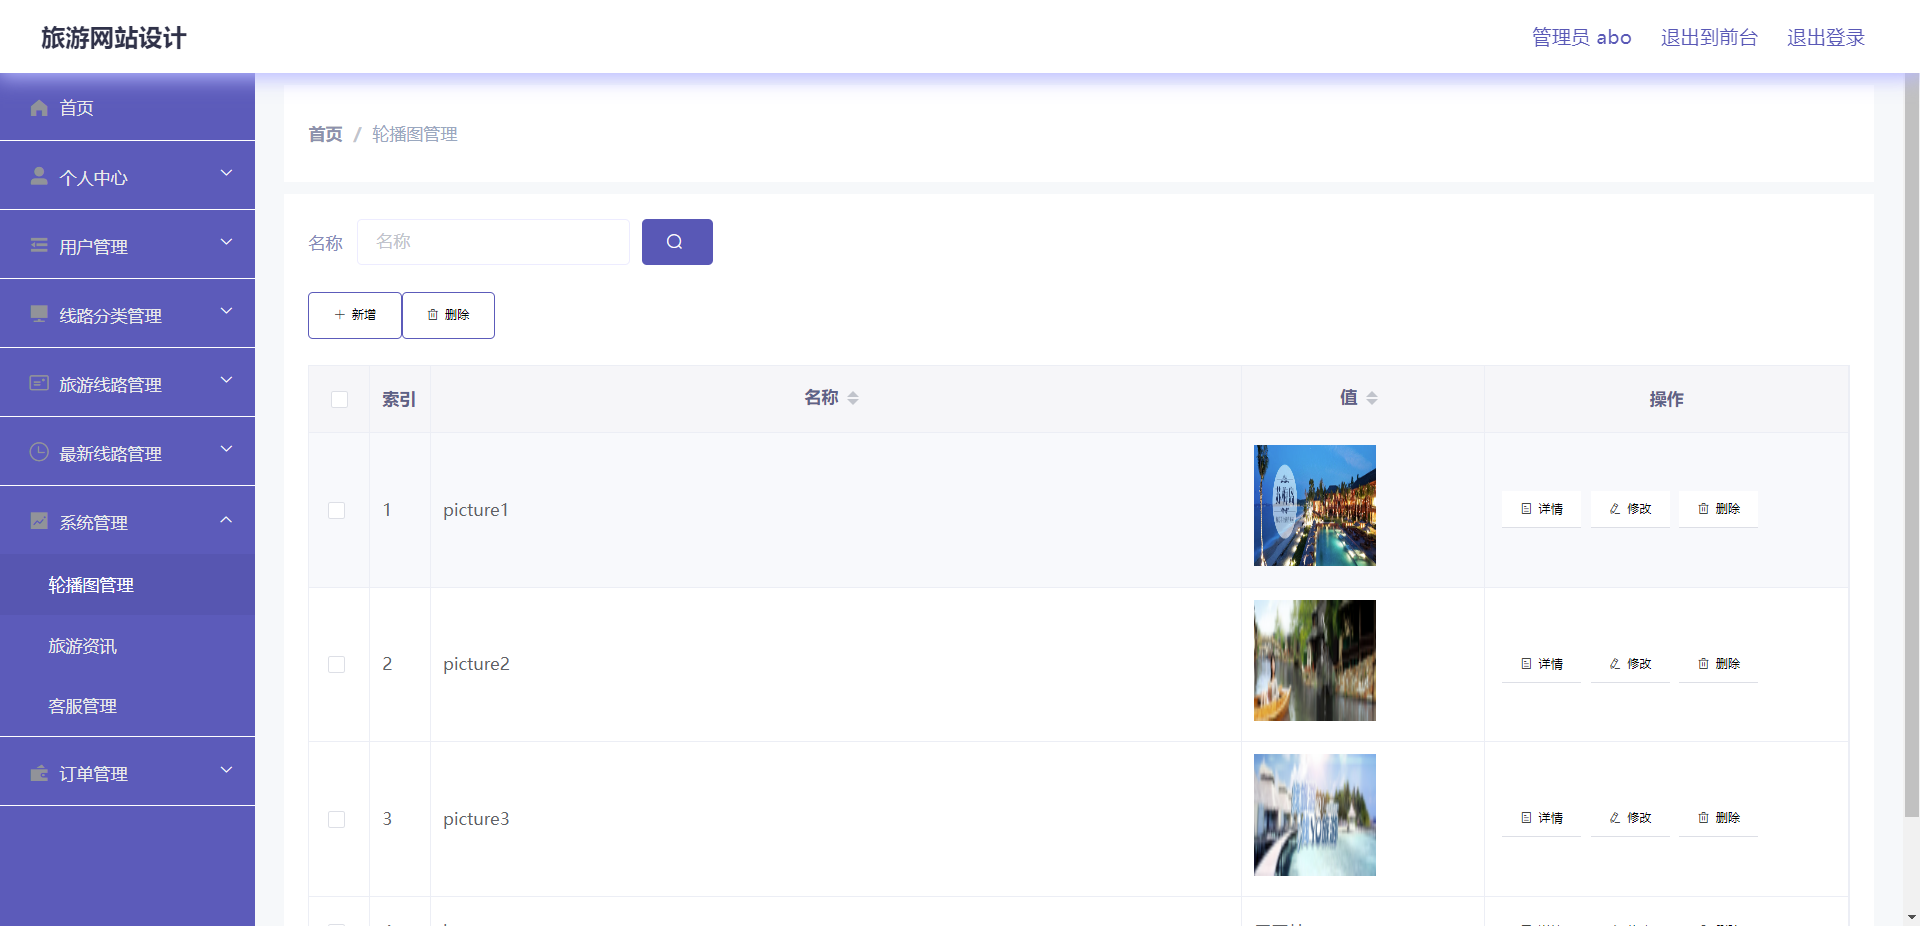Click the 用户管理 list icon

click(38, 246)
